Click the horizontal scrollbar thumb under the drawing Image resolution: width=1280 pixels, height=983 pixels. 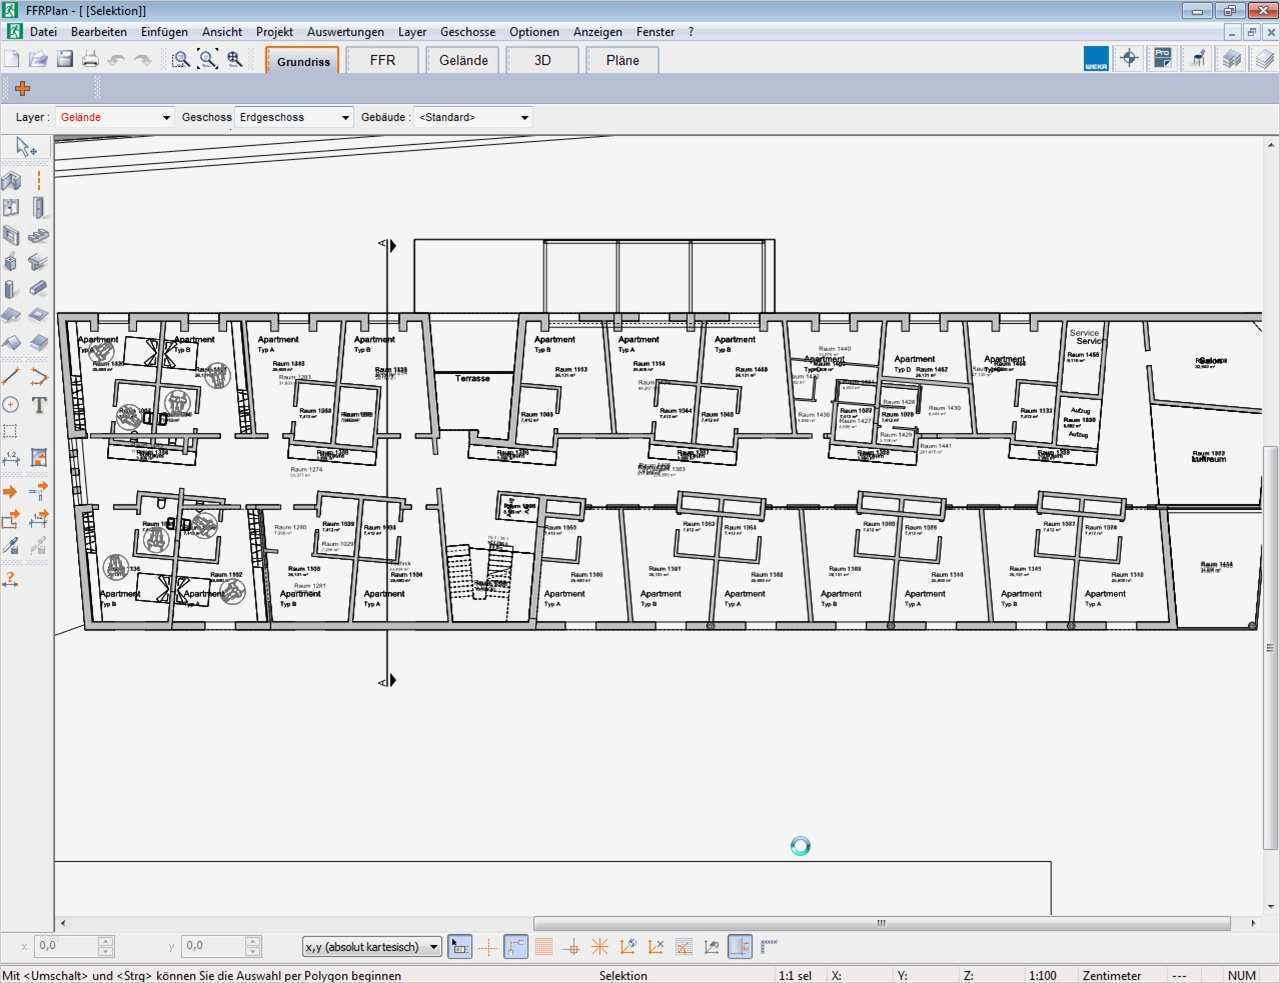pos(882,923)
